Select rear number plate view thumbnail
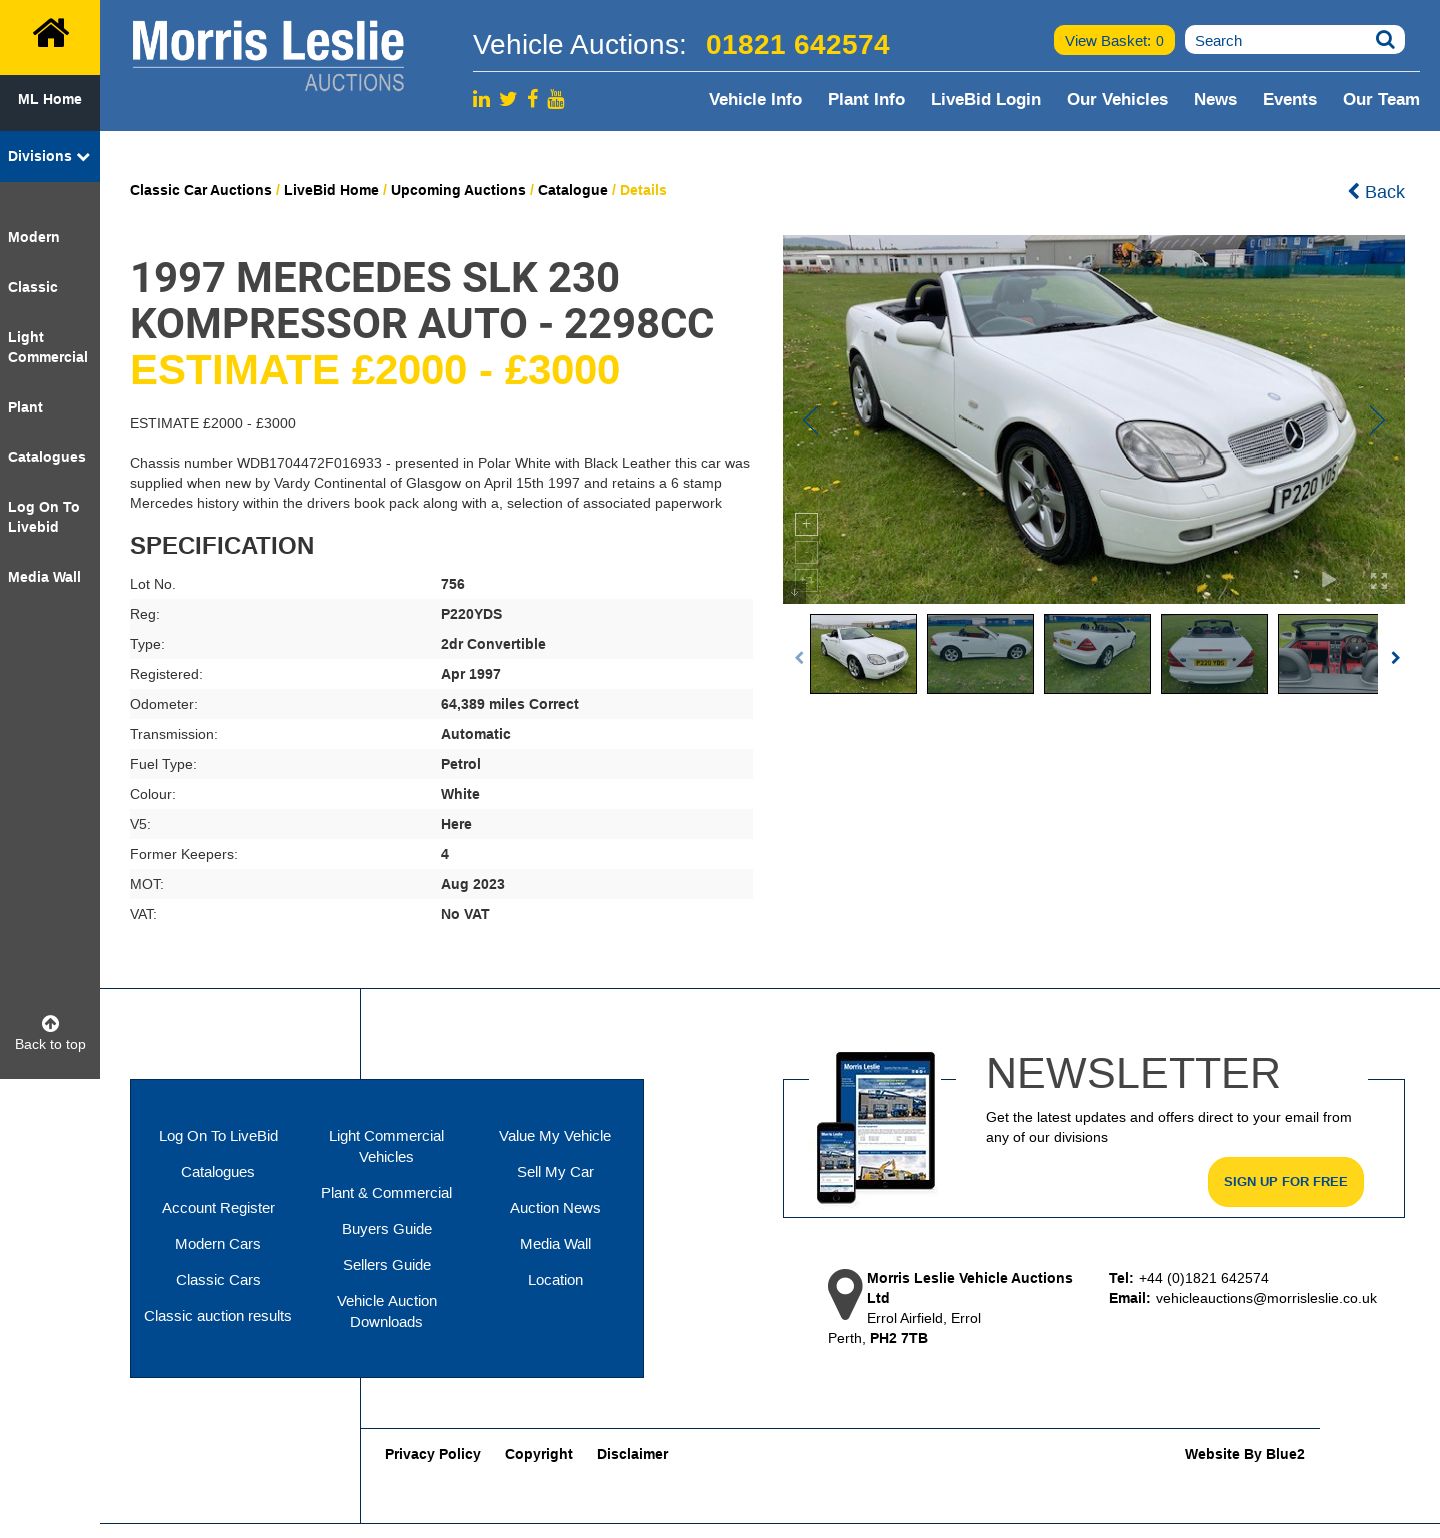 pos(1214,654)
